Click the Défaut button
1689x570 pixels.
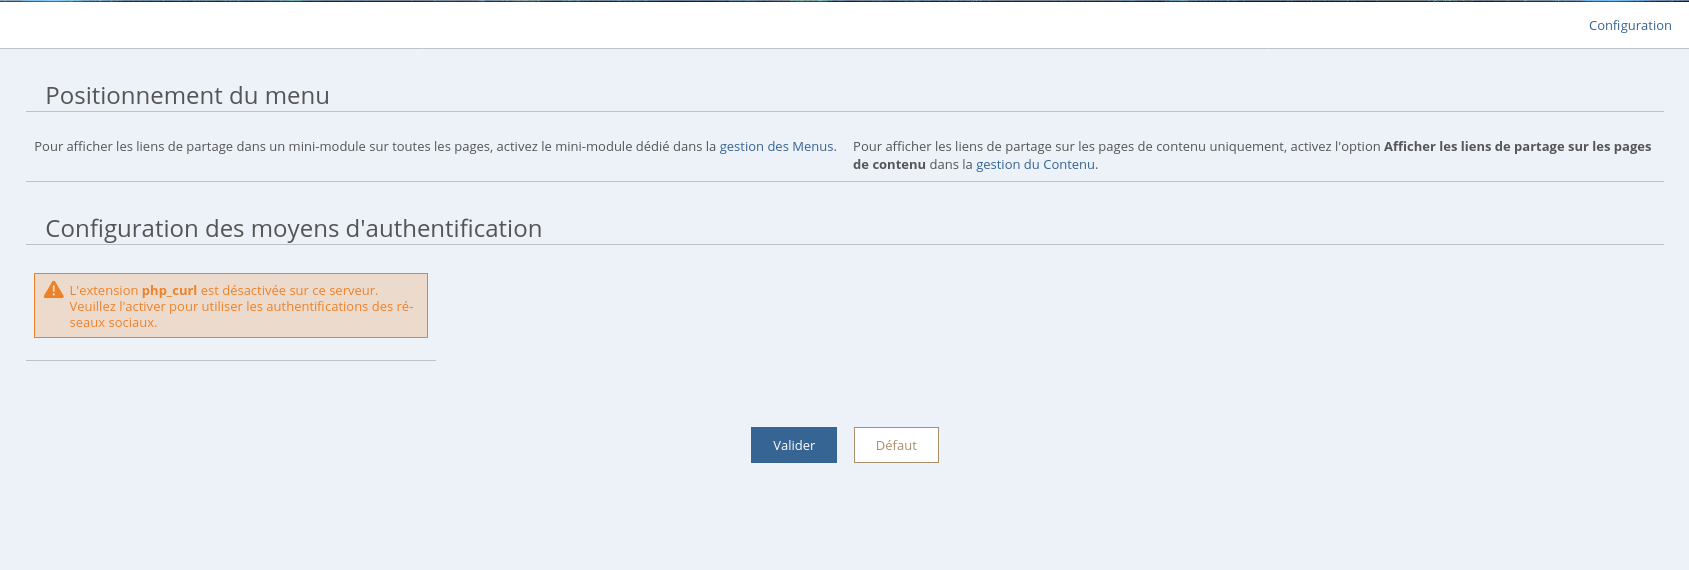coord(896,445)
